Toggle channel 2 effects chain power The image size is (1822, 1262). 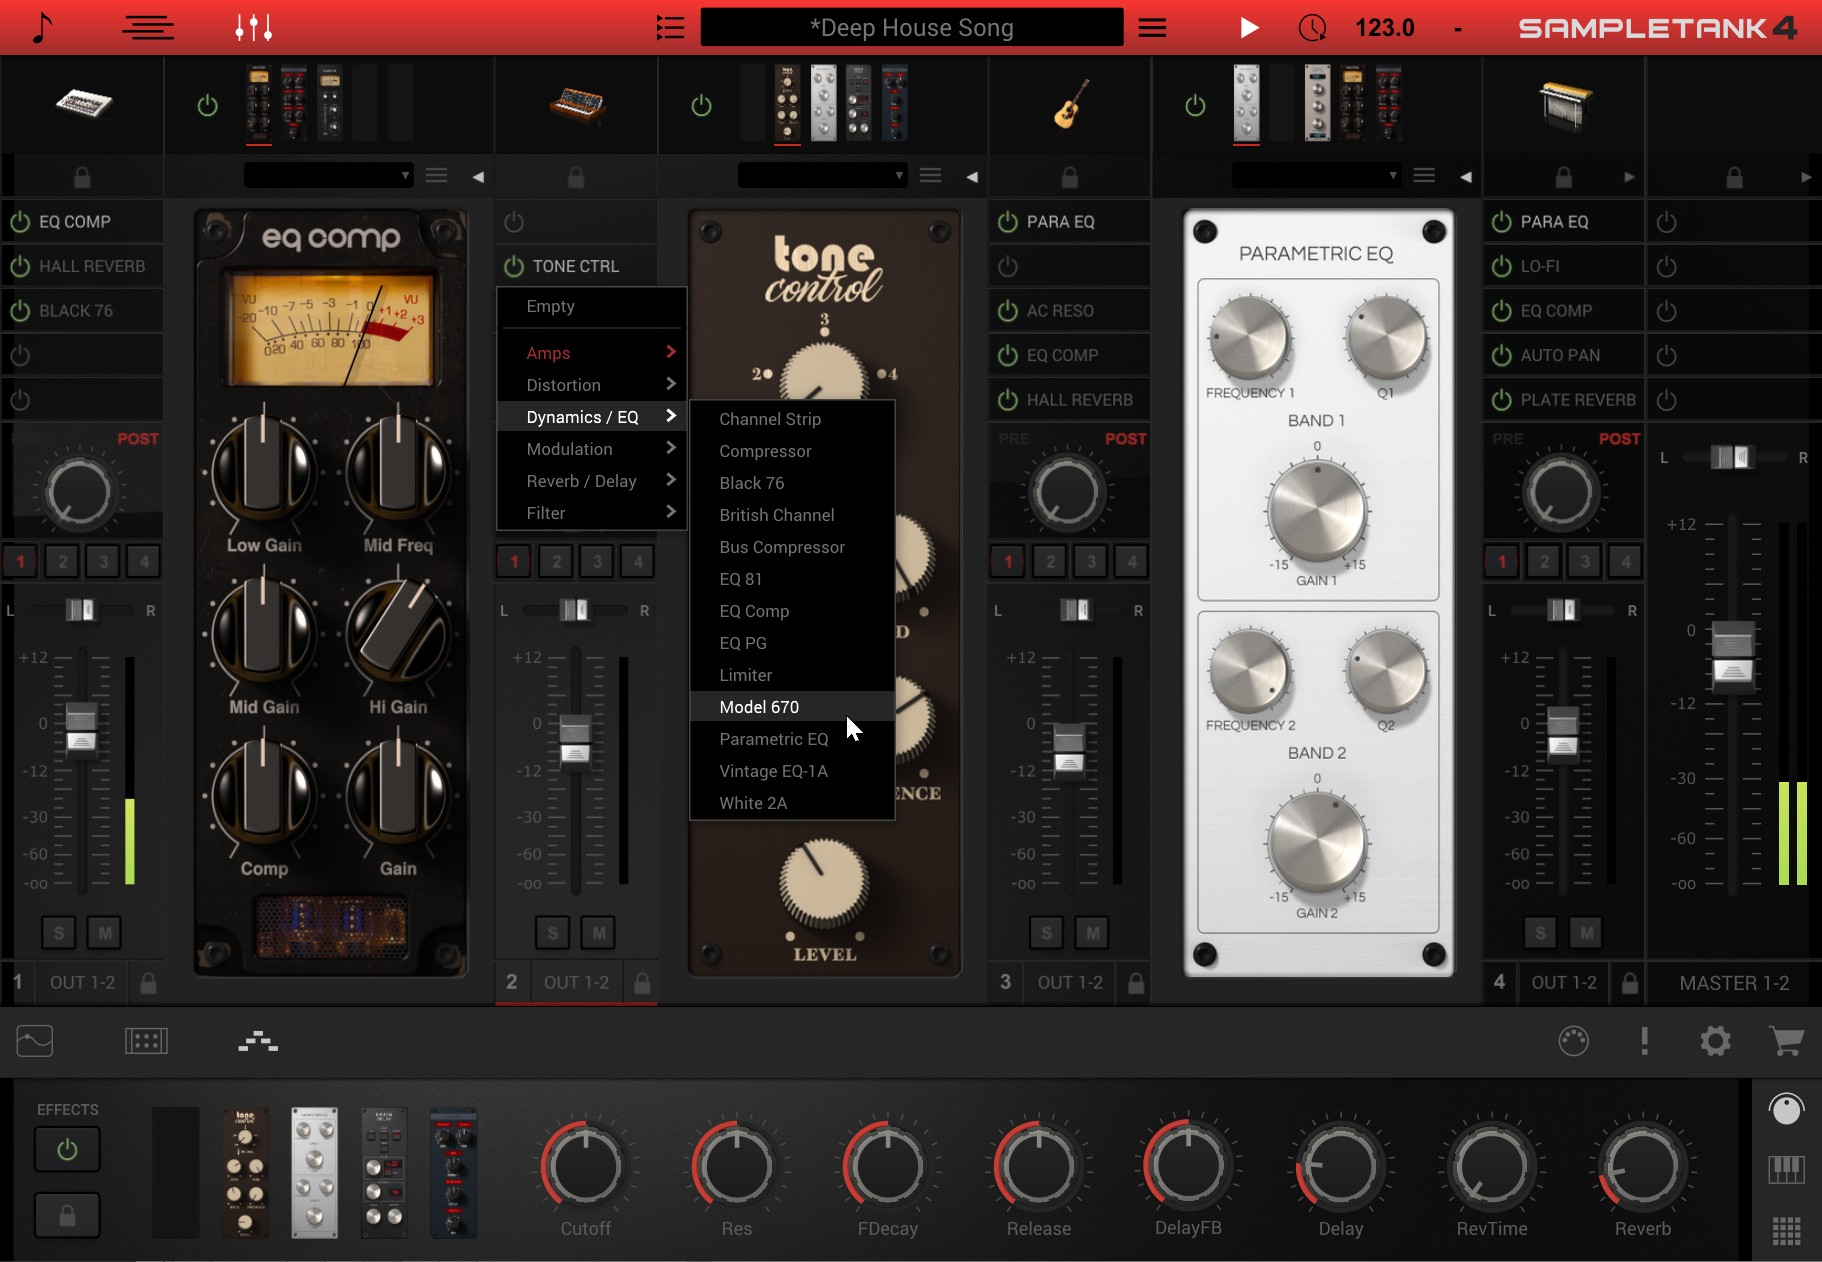(701, 105)
